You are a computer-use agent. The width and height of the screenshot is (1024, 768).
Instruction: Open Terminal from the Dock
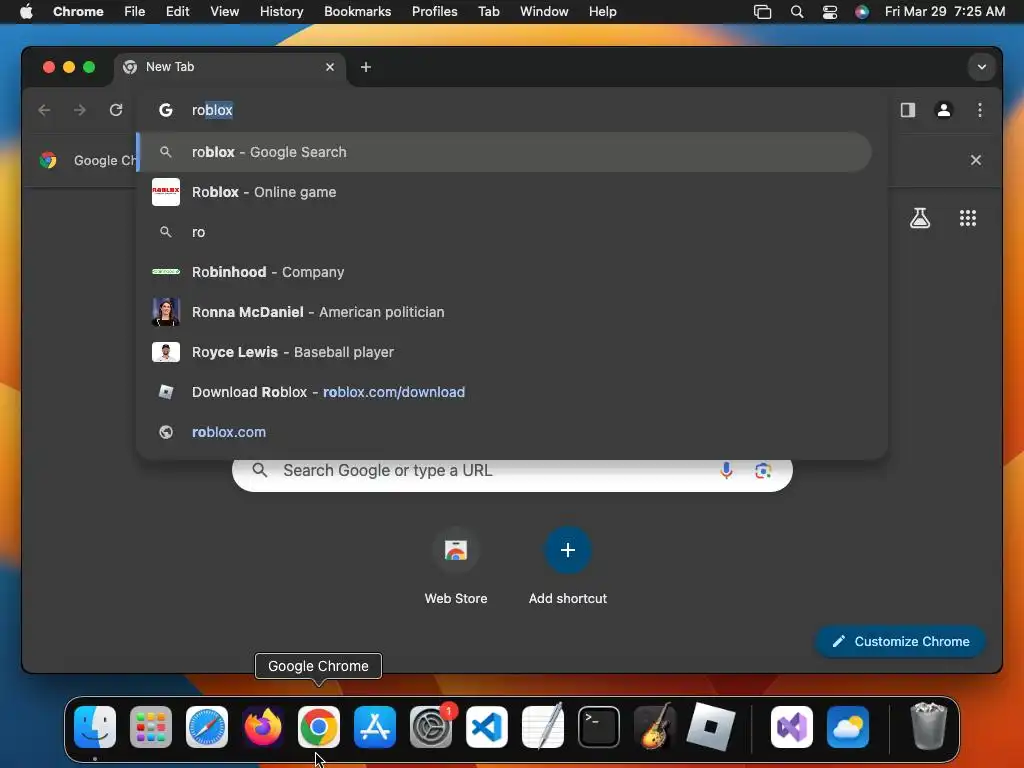[x=599, y=727]
